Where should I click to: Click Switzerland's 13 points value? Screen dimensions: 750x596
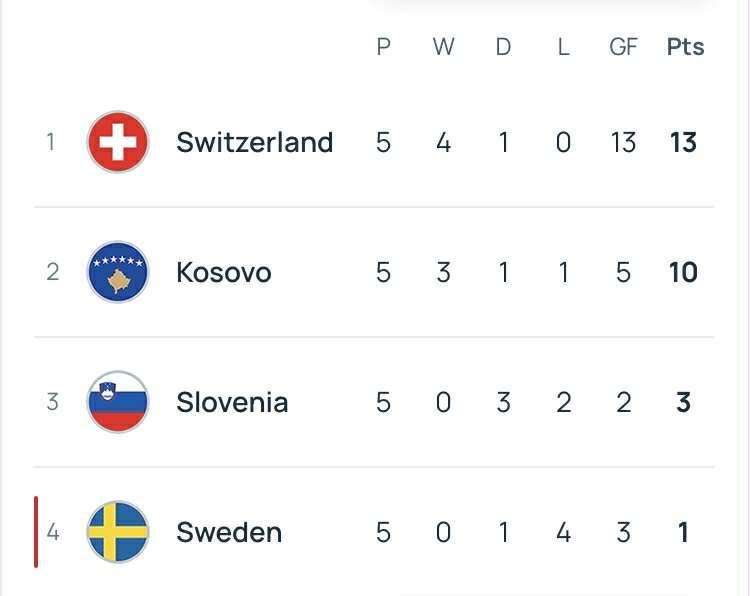(x=683, y=142)
